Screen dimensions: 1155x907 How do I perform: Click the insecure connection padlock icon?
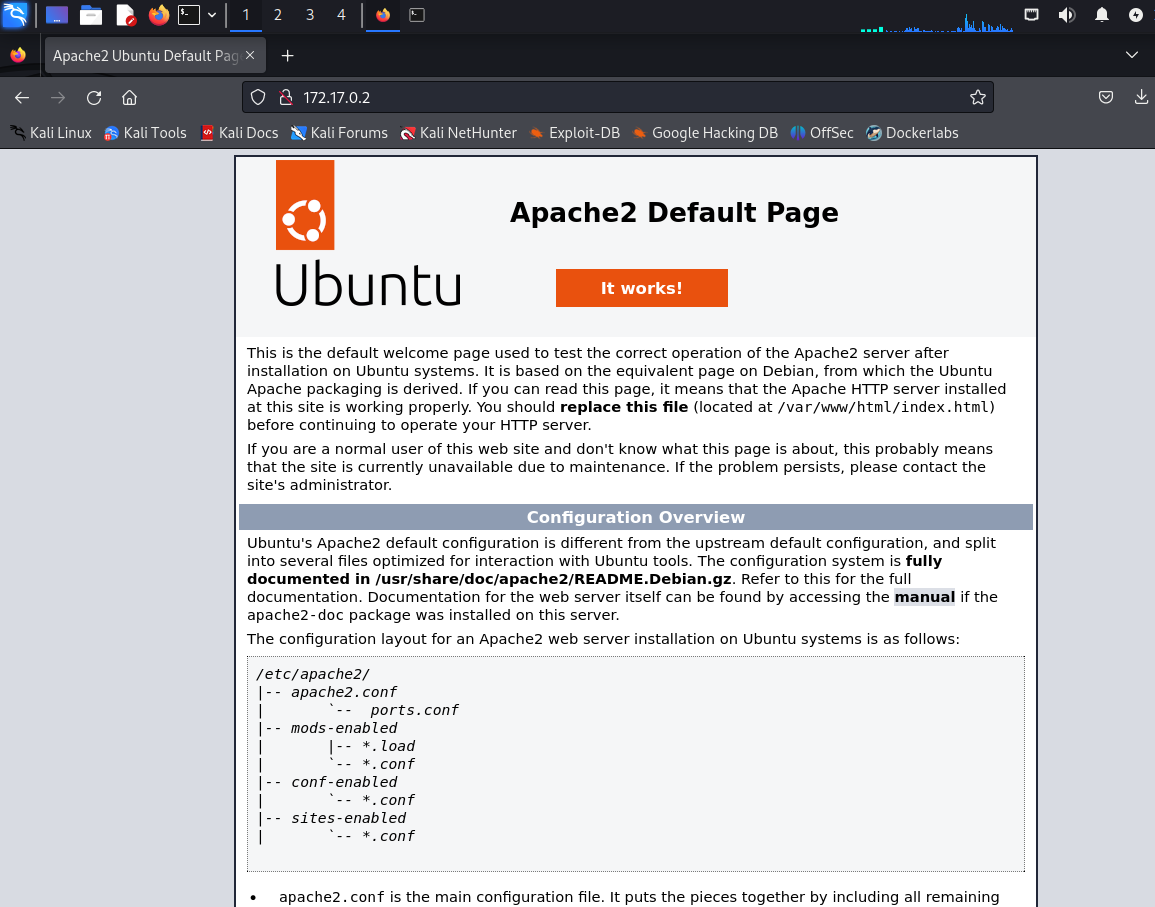tap(286, 97)
